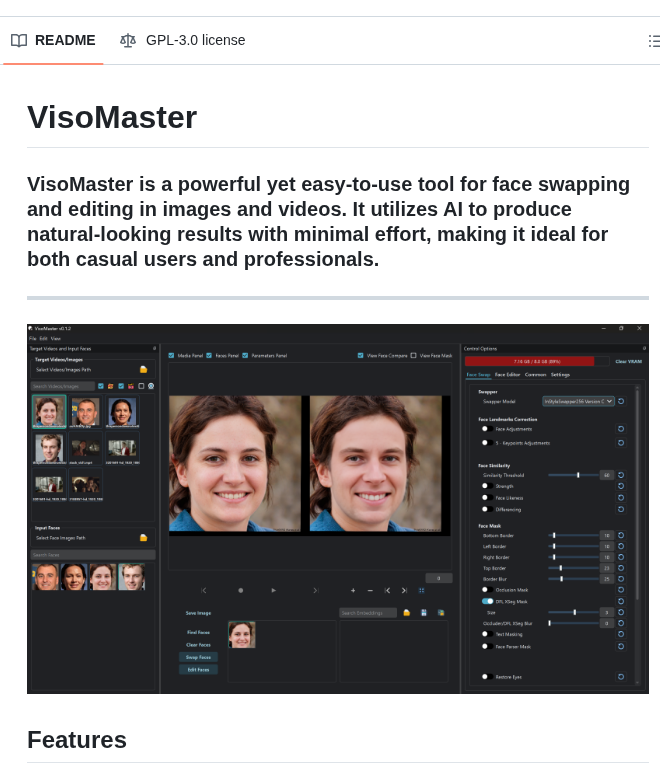Reset the Face Adjustments setting
The image size is (660, 780).
621,429
